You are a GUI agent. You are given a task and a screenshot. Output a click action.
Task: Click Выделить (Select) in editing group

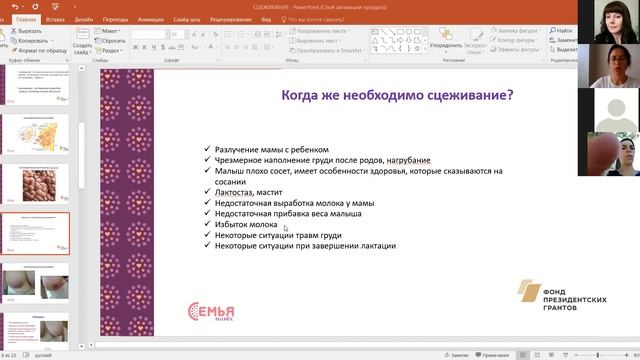pyautogui.click(x=563, y=49)
